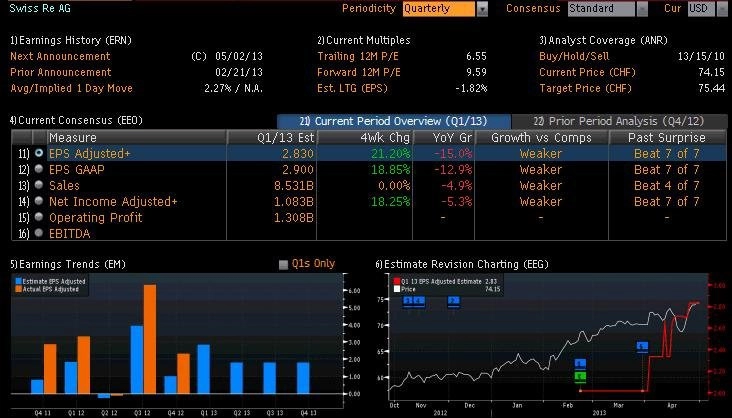
Task: Click the -15.0% YoY growth value
Action: pos(453,154)
